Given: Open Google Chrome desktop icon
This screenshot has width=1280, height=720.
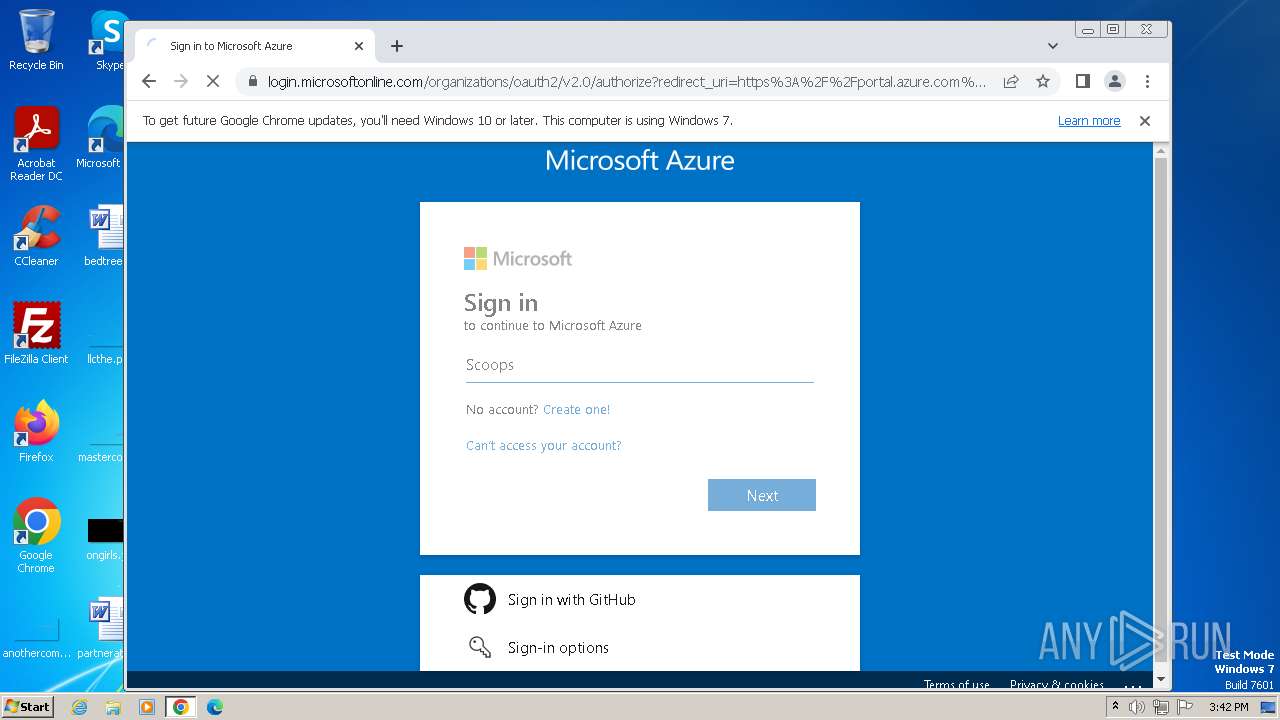Looking at the screenshot, I should [36, 535].
